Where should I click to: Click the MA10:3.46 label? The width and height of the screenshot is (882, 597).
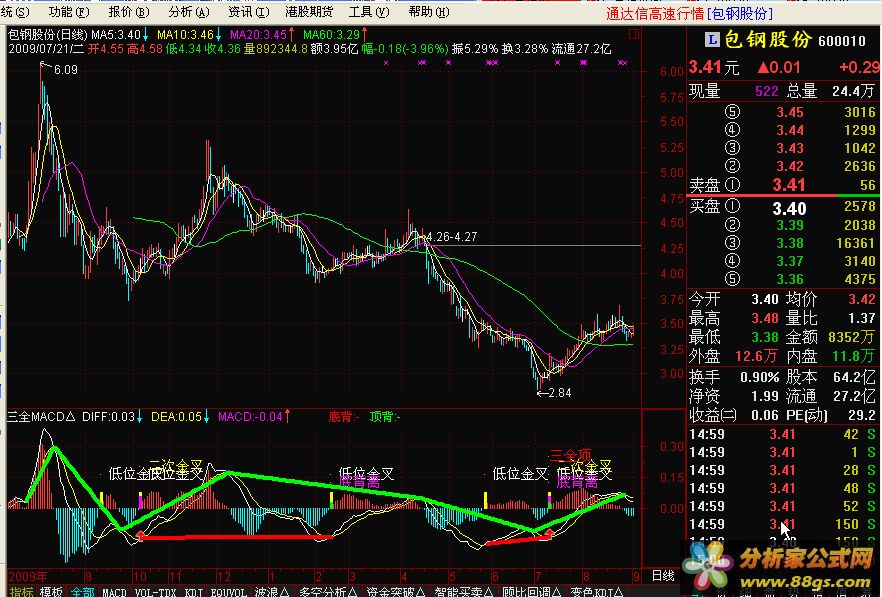[186, 35]
